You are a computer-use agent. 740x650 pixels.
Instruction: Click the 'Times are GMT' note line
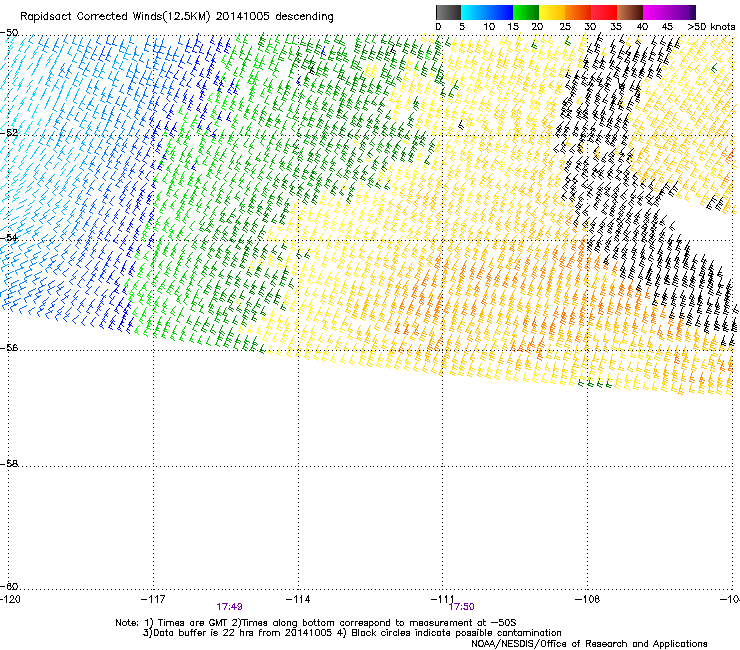click(316, 623)
